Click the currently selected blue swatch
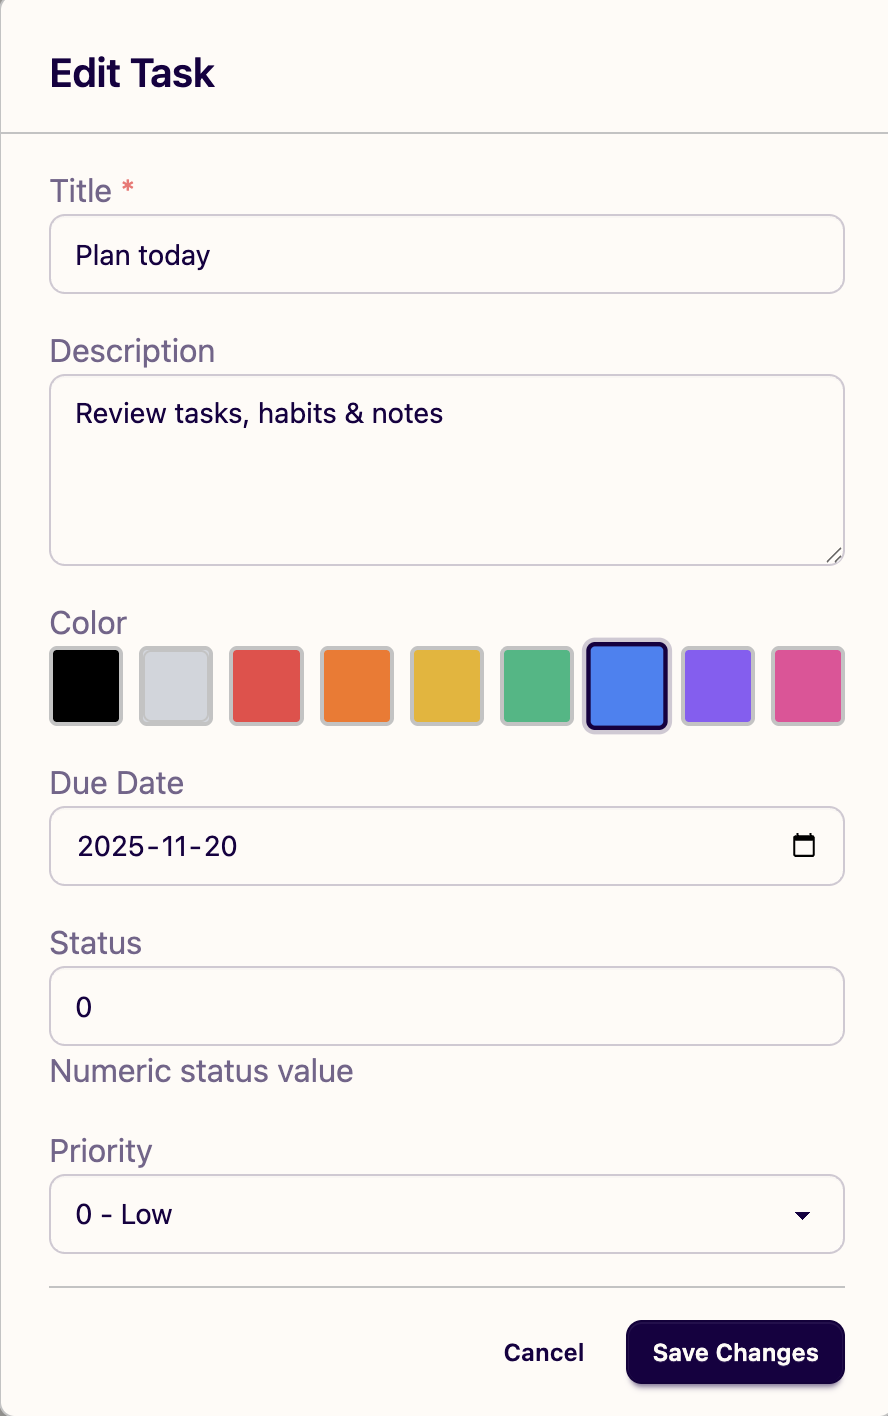Screen dimensions: 888x1416 (x=626, y=686)
